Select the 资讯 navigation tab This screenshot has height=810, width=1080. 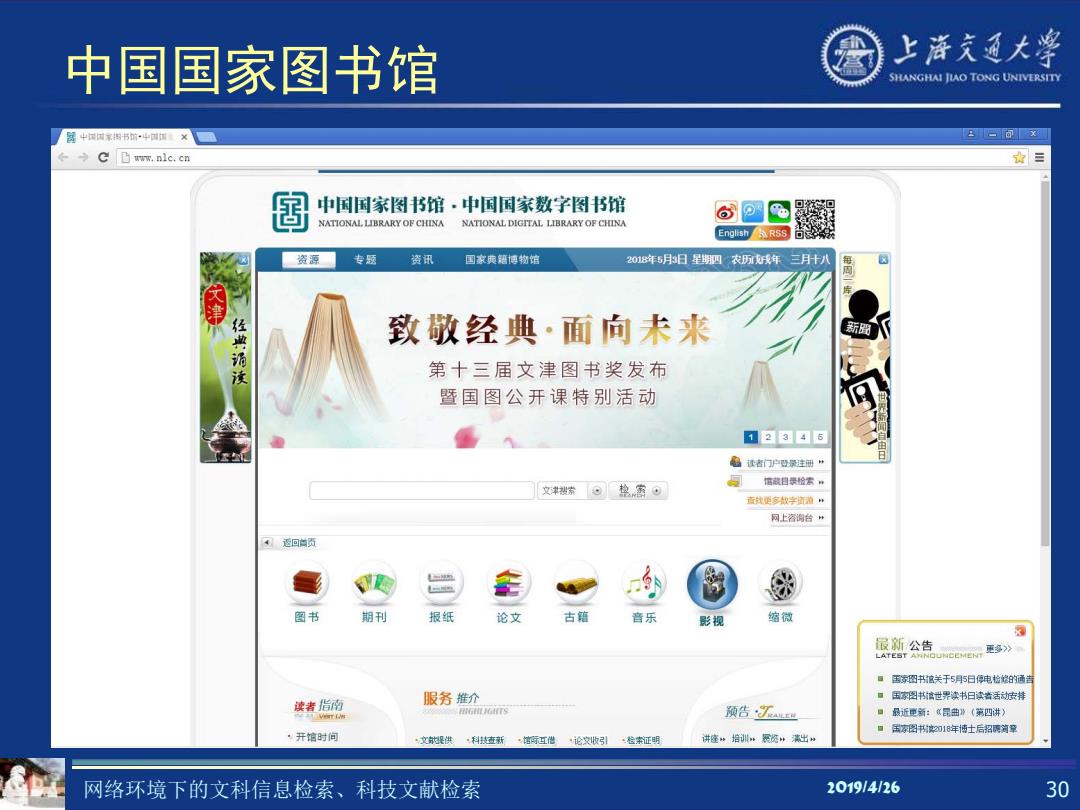422,260
